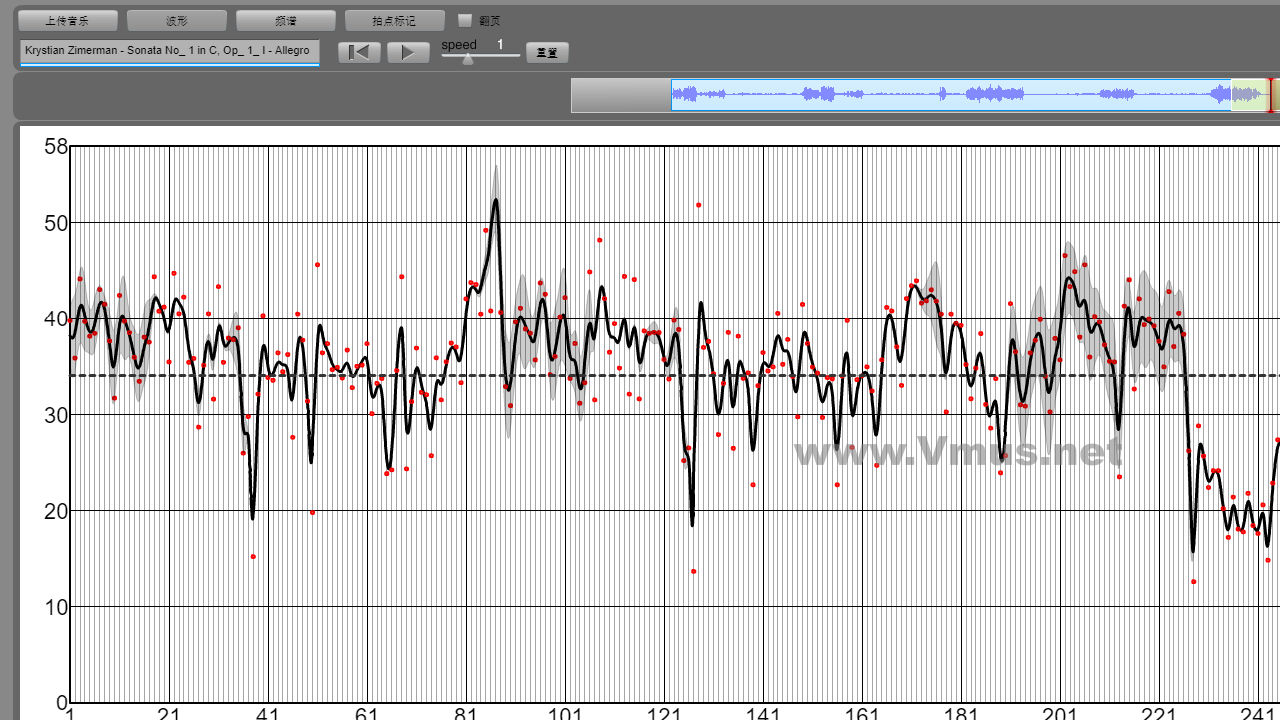The width and height of the screenshot is (1280, 720).
Task: Click the red outlier dot near value 52
Action: pyautogui.click(x=699, y=205)
